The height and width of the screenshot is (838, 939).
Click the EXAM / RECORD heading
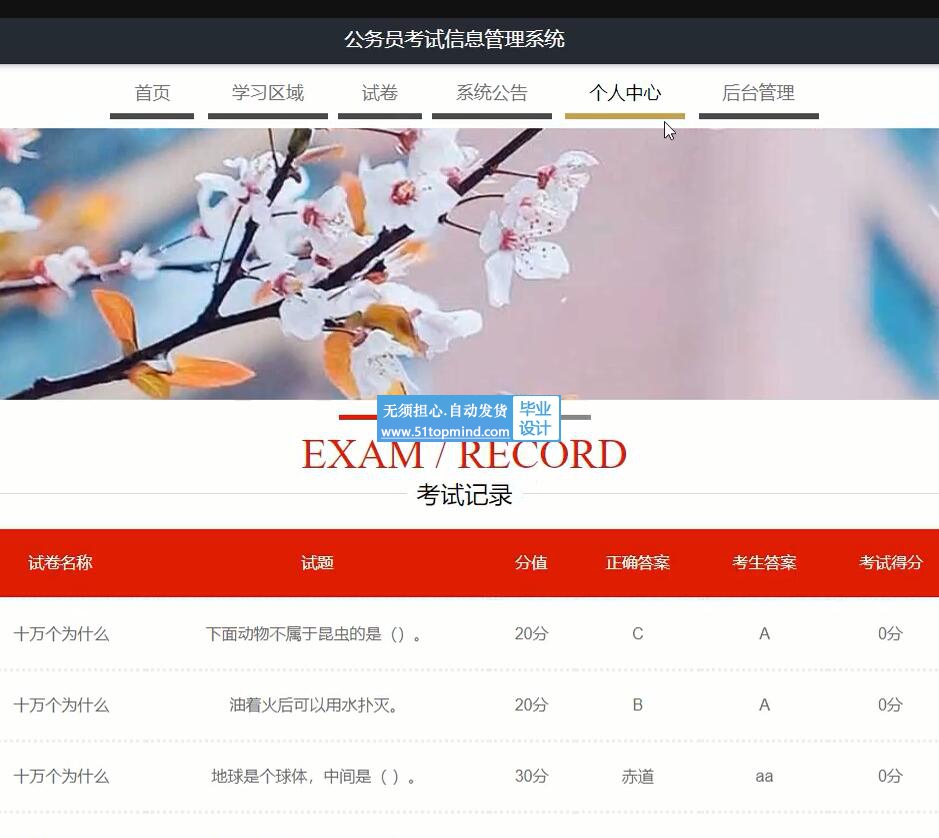[x=464, y=455]
